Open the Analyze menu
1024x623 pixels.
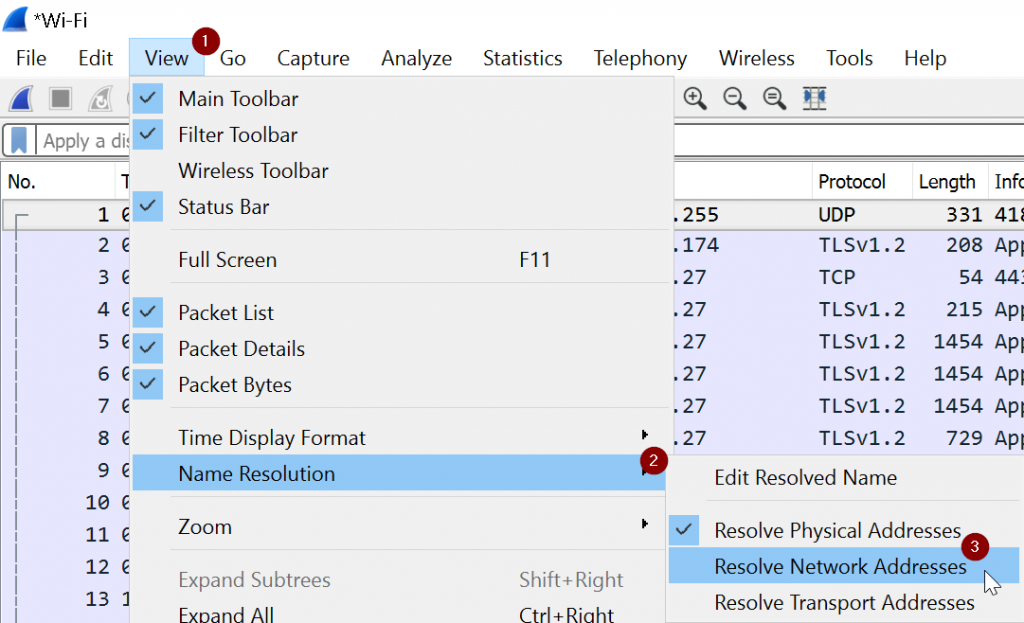[x=416, y=58]
